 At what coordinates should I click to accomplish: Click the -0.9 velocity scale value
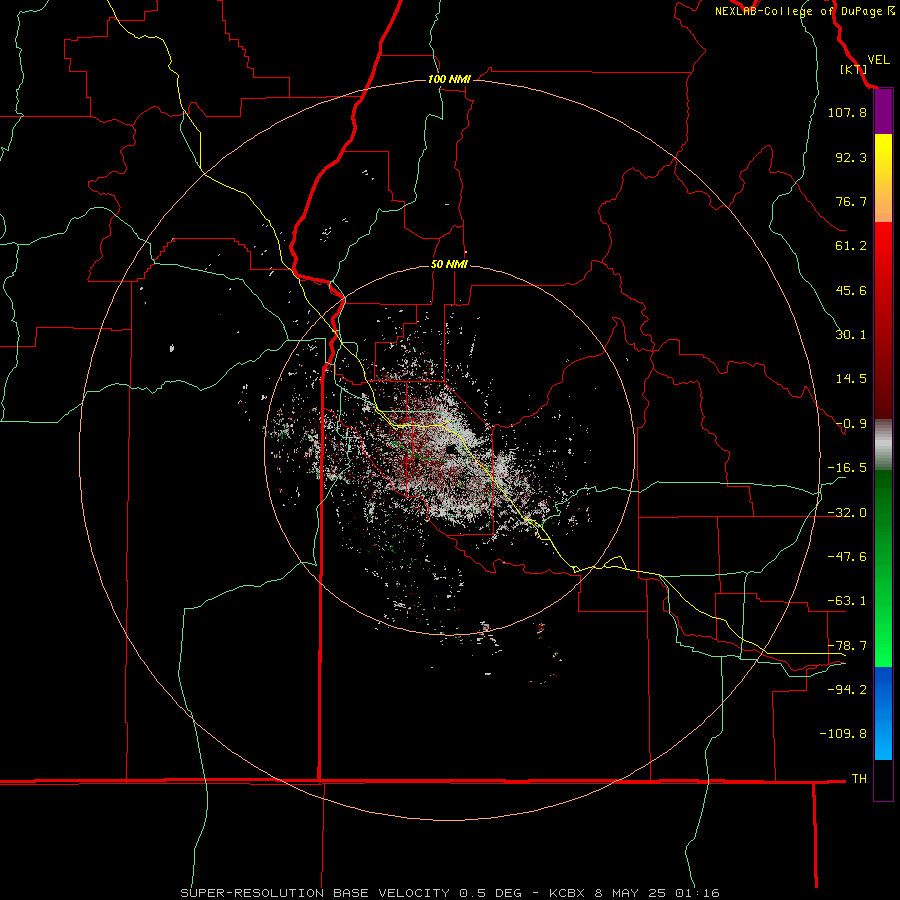pos(851,424)
